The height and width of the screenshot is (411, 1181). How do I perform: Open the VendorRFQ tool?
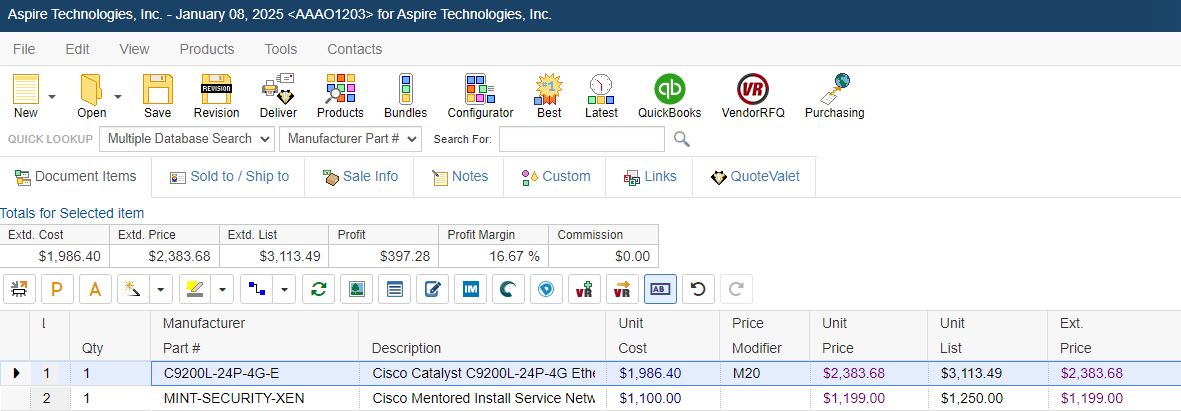tap(752, 95)
